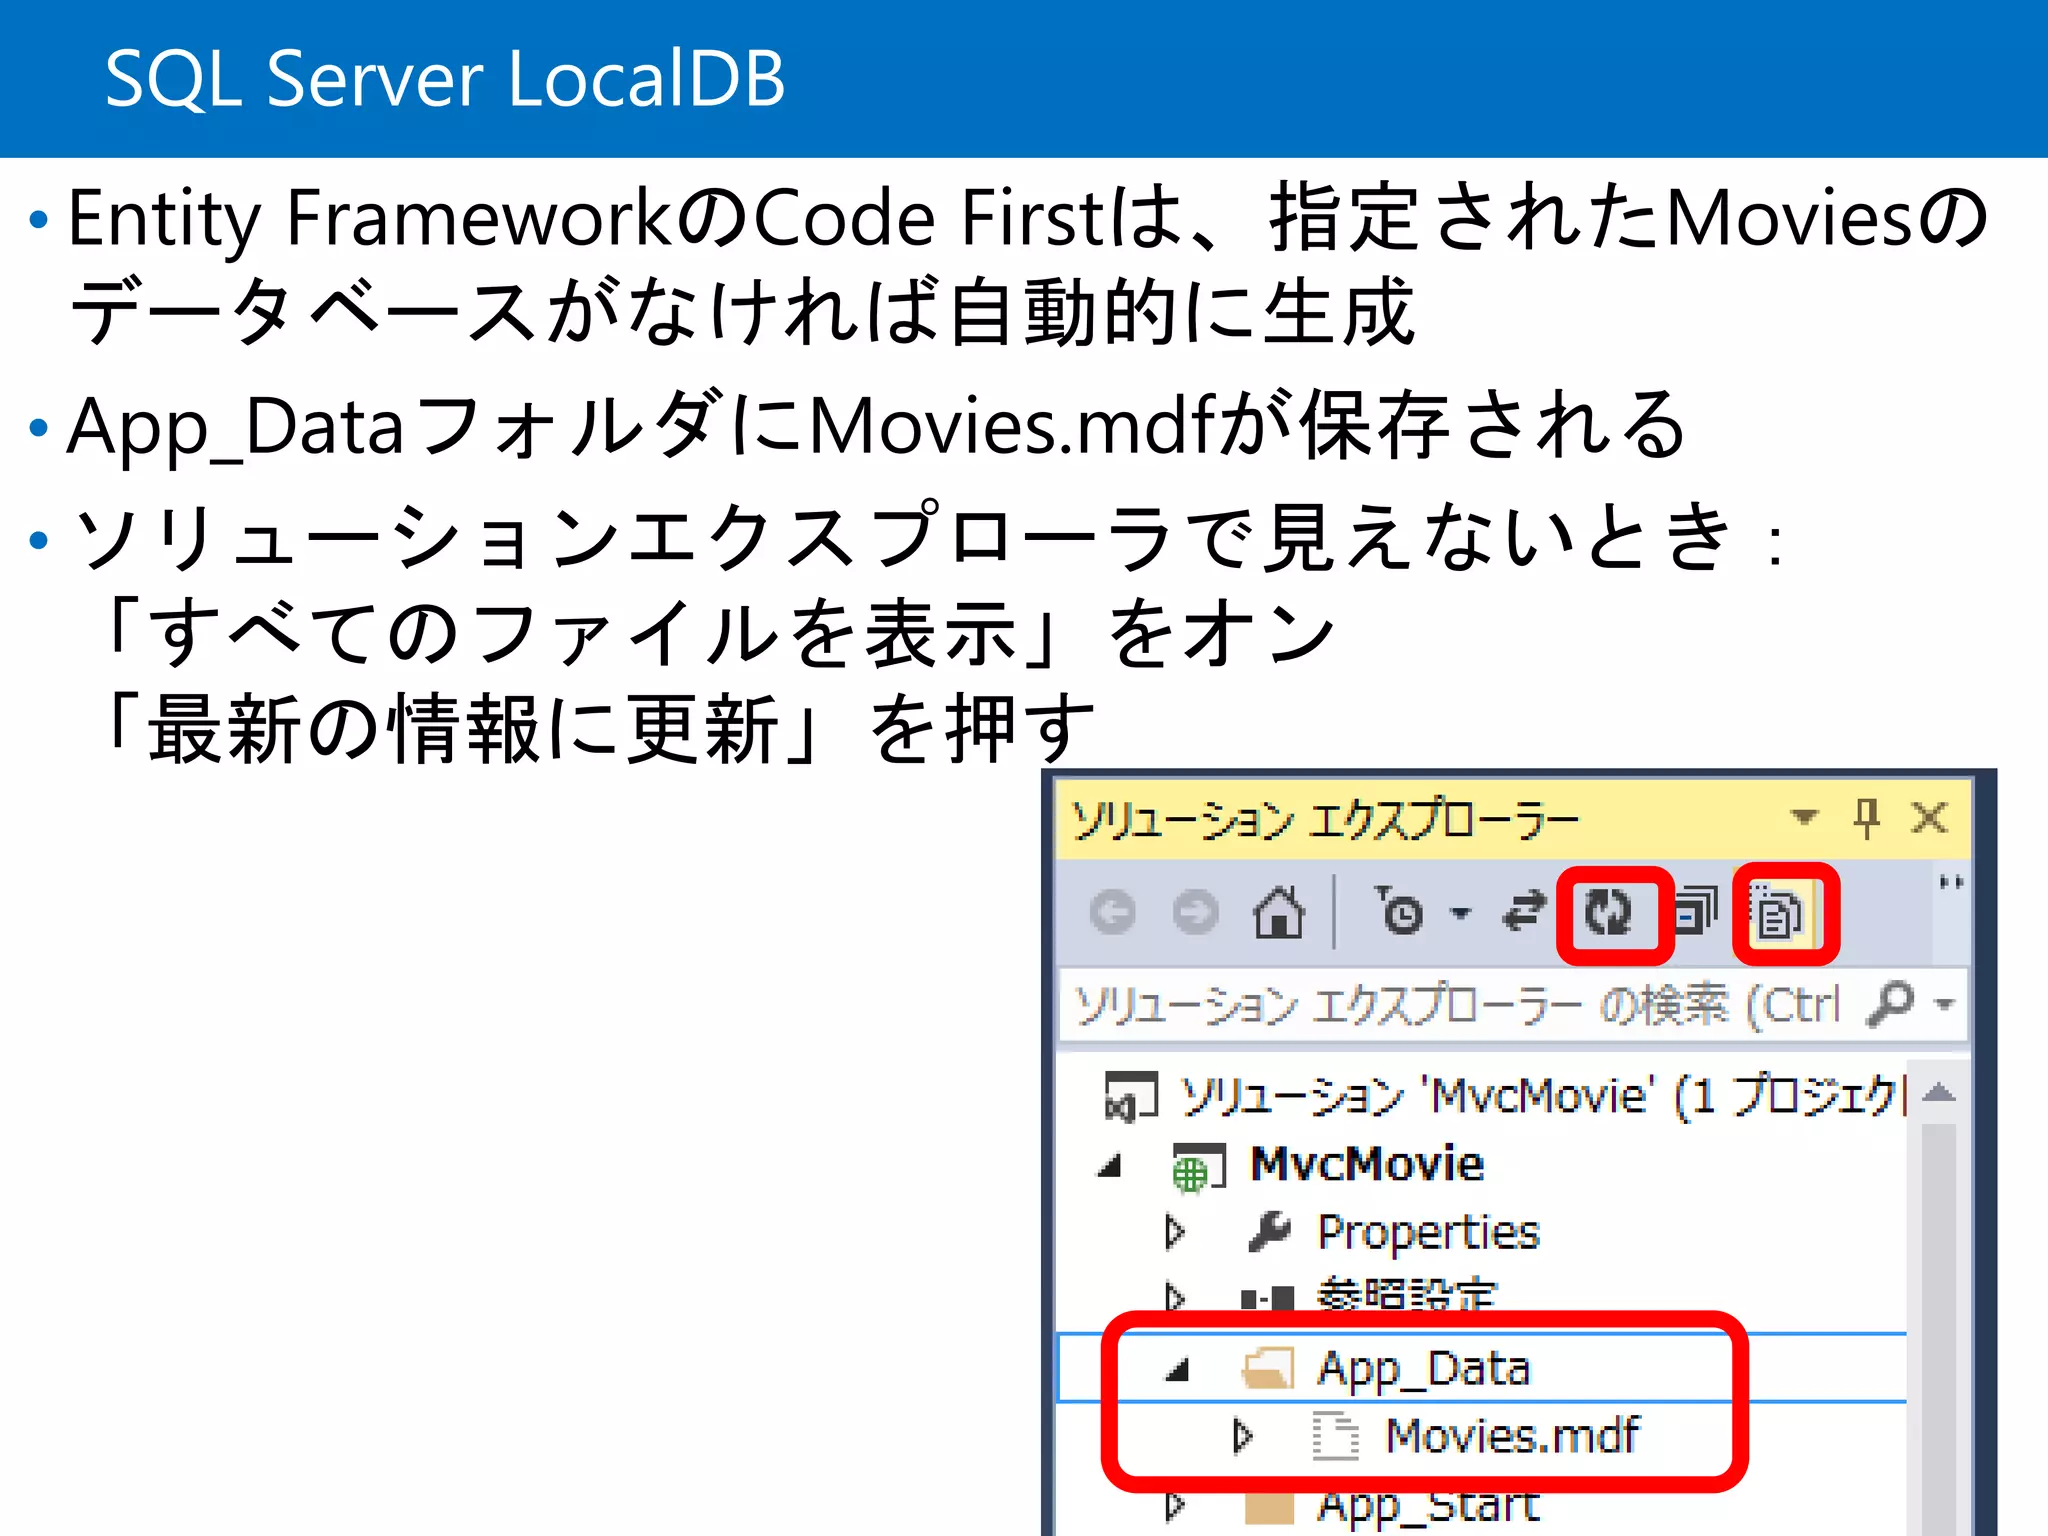Click the Refresh icon in Solution Explorer
Viewport: 2048px width, 1536px height.
[1608, 912]
